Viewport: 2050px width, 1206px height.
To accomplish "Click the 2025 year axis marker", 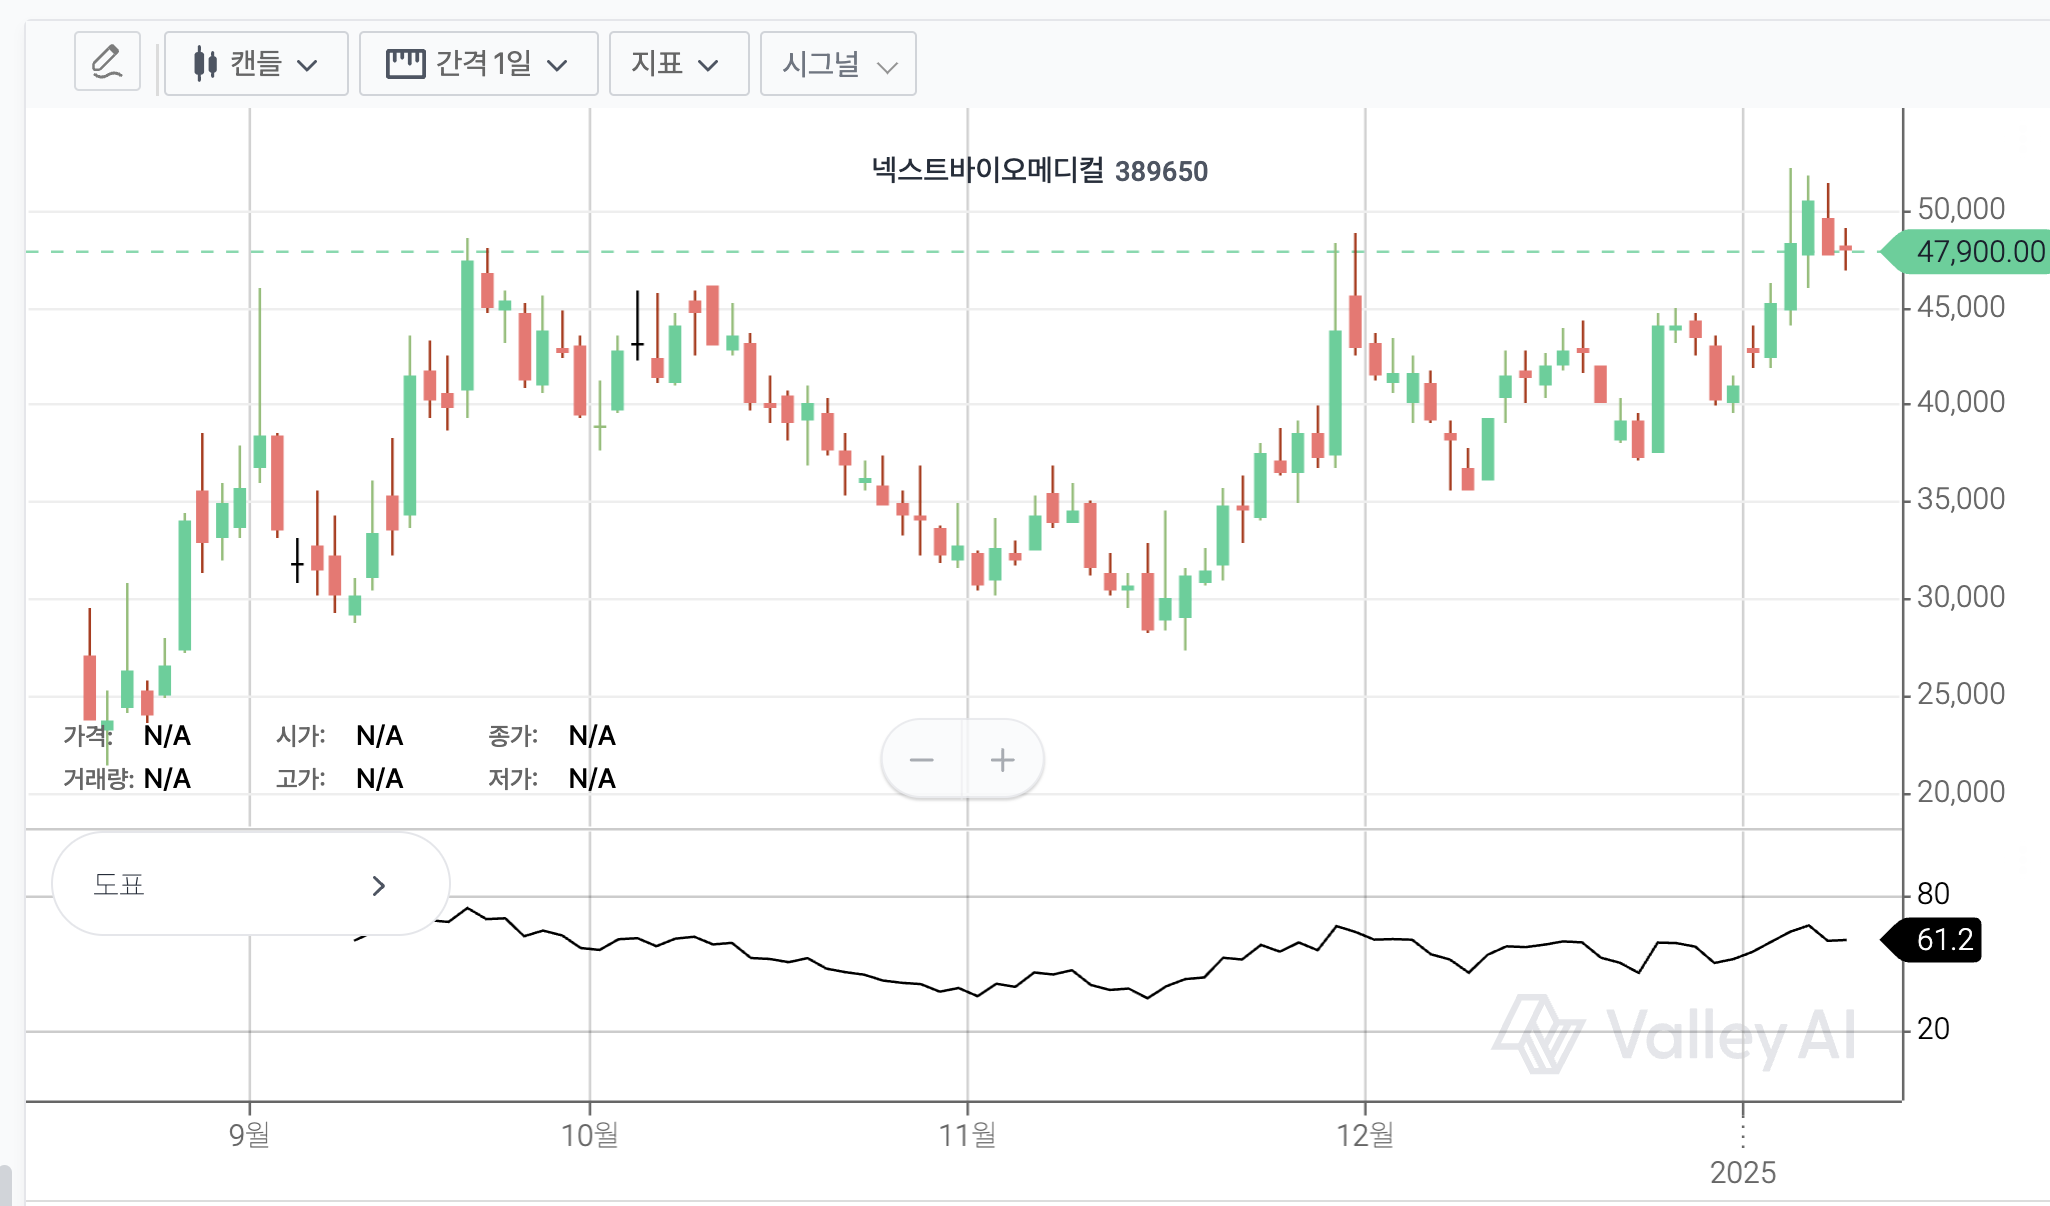I will pyautogui.click(x=1742, y=1172).
